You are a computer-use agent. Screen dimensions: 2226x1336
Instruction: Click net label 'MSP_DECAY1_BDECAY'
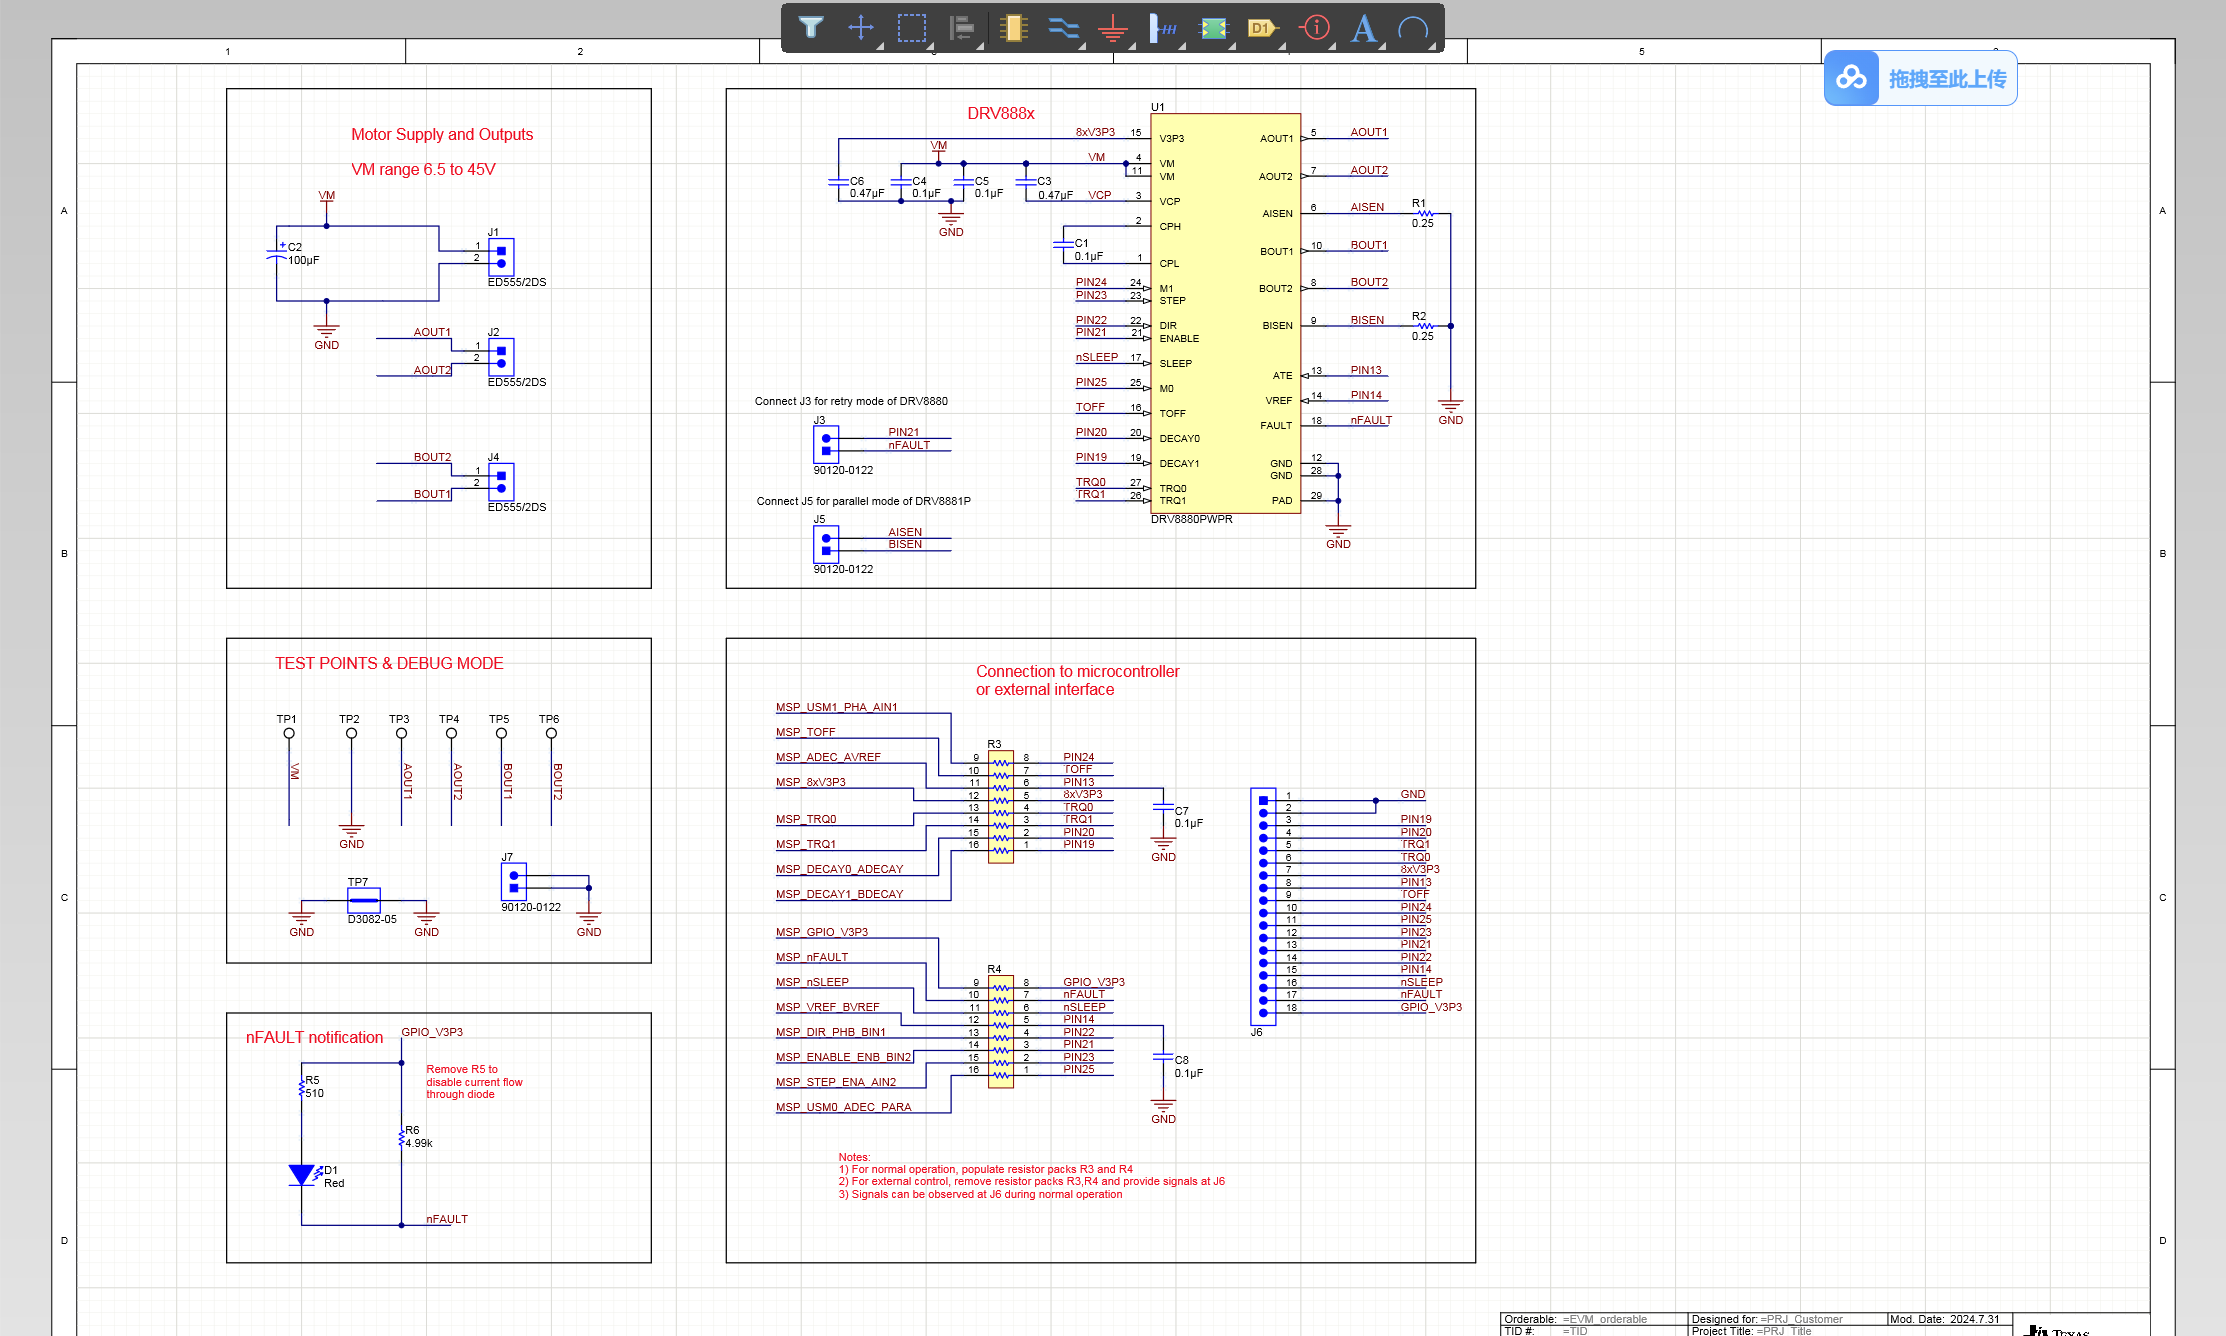840,894
